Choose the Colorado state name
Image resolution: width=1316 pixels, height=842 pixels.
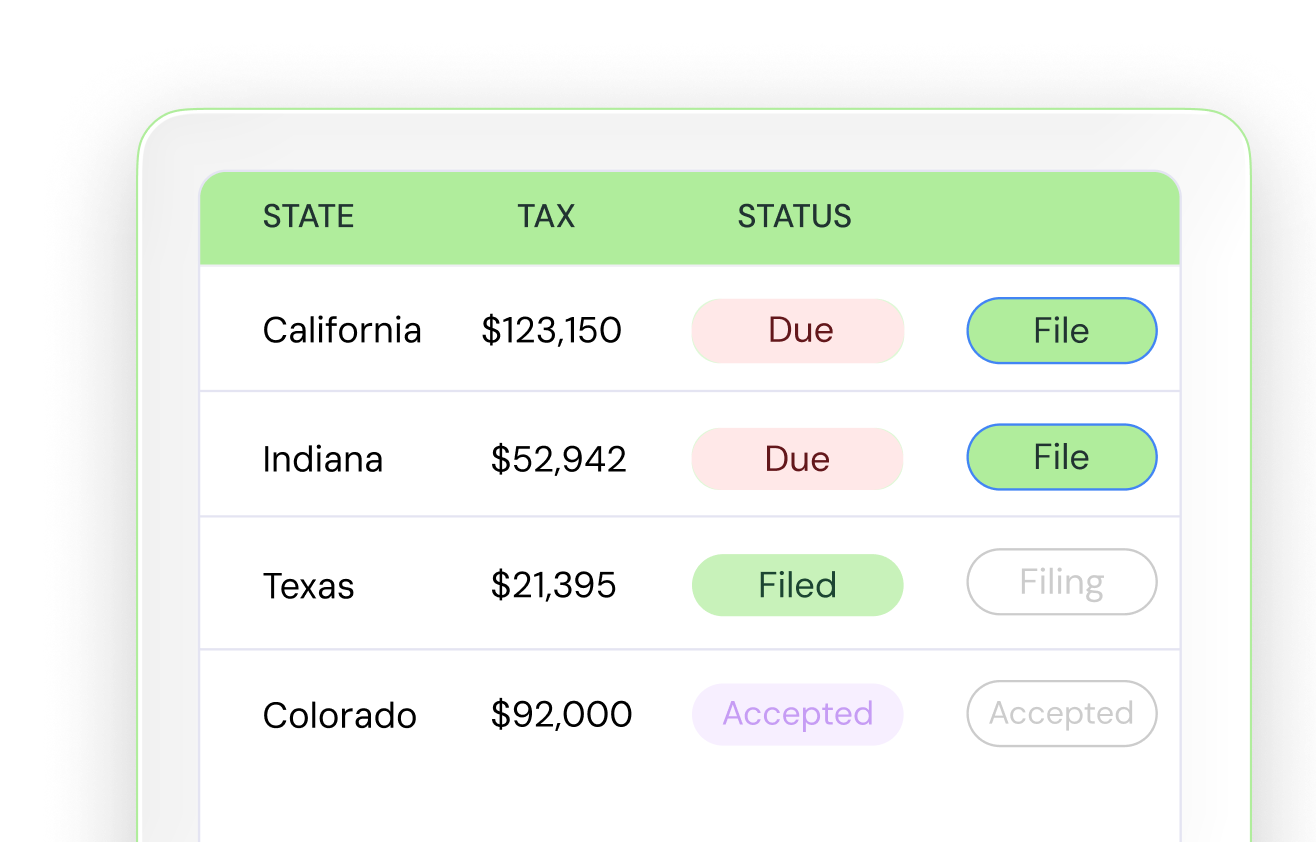(339, 715)
